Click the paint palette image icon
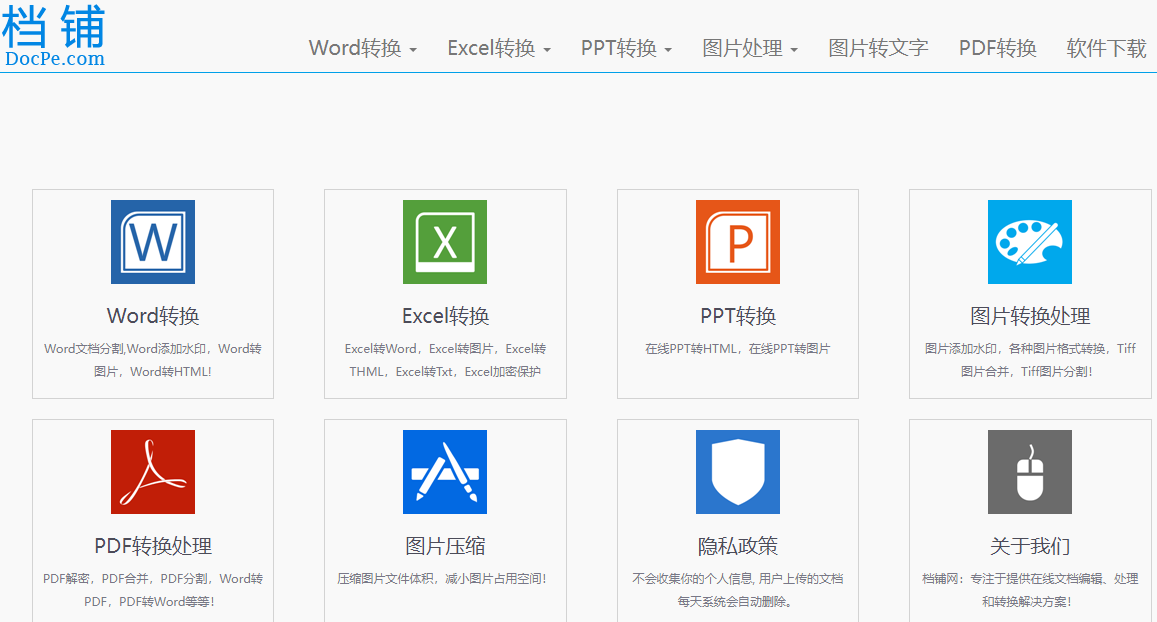Viewport: 1157px width, 622px height. coord(1030,242)
